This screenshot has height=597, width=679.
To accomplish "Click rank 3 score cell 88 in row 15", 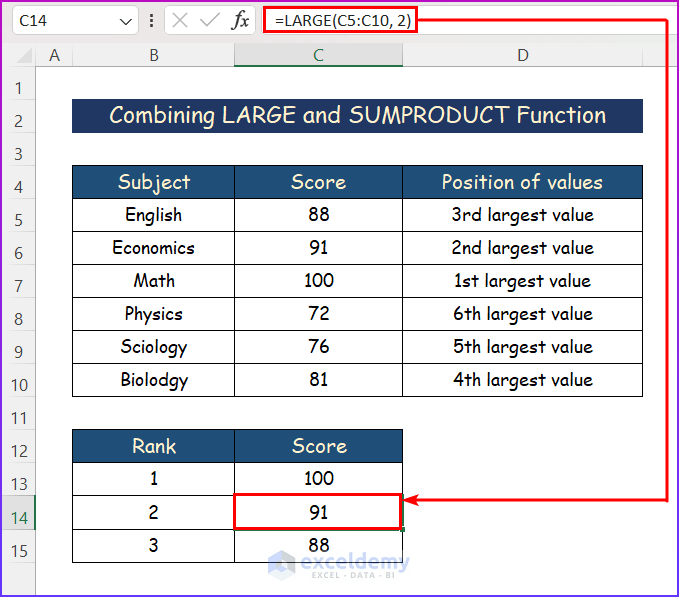I will [x=318, y=545].
